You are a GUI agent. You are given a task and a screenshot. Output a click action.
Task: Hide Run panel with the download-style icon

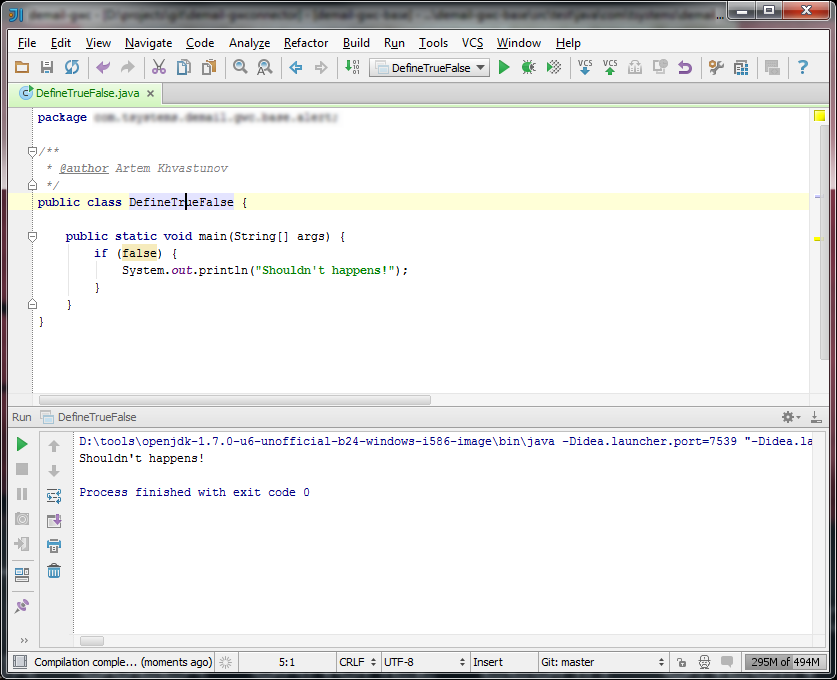coord(816,417)
